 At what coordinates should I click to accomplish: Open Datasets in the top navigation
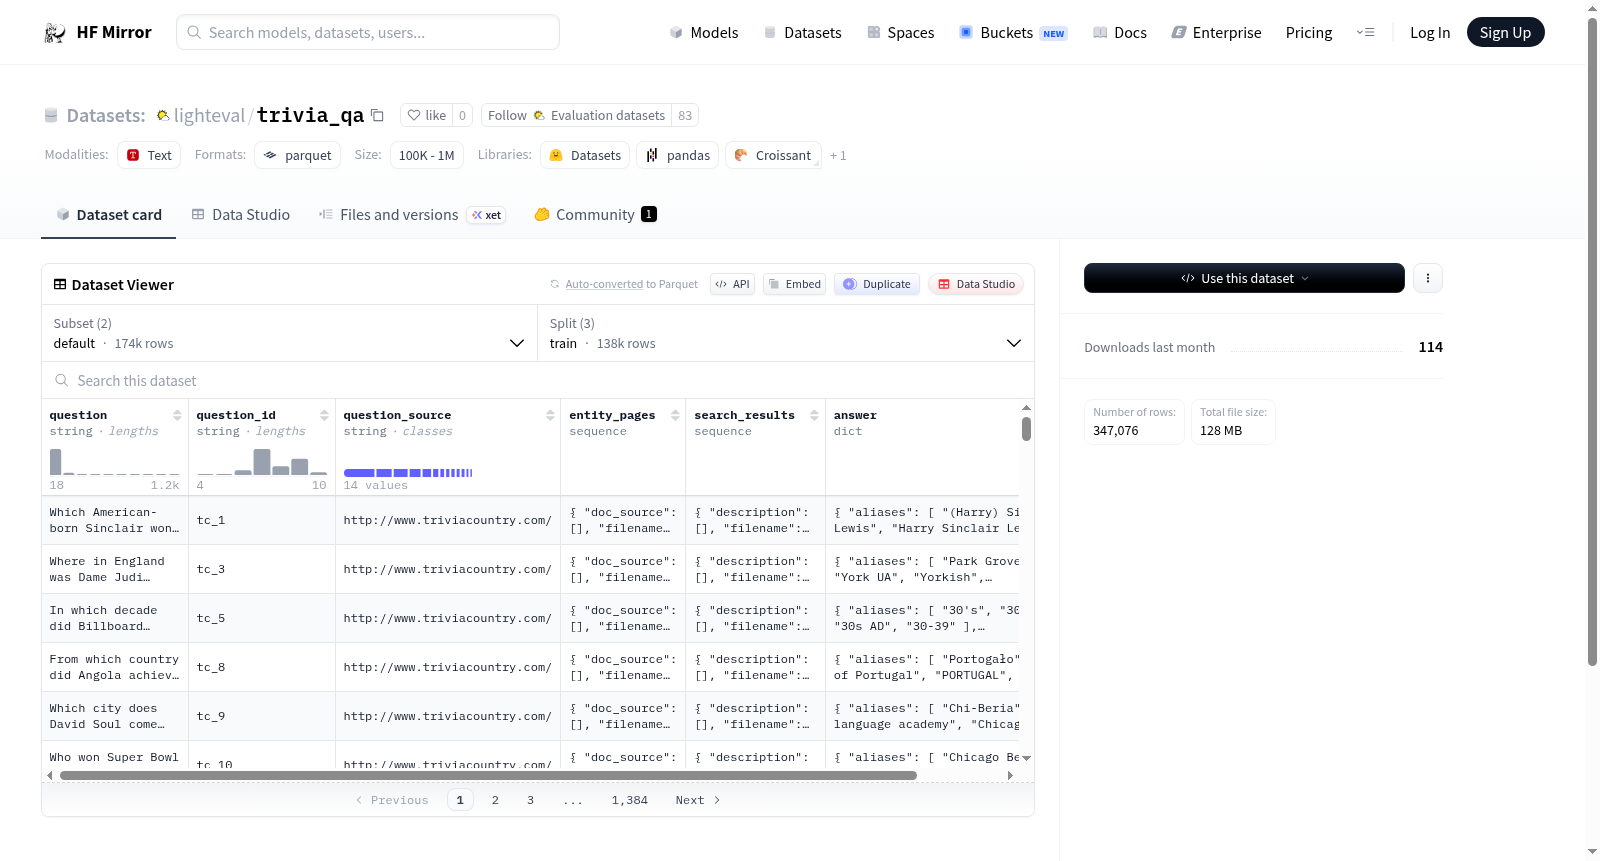click(802, 33)
